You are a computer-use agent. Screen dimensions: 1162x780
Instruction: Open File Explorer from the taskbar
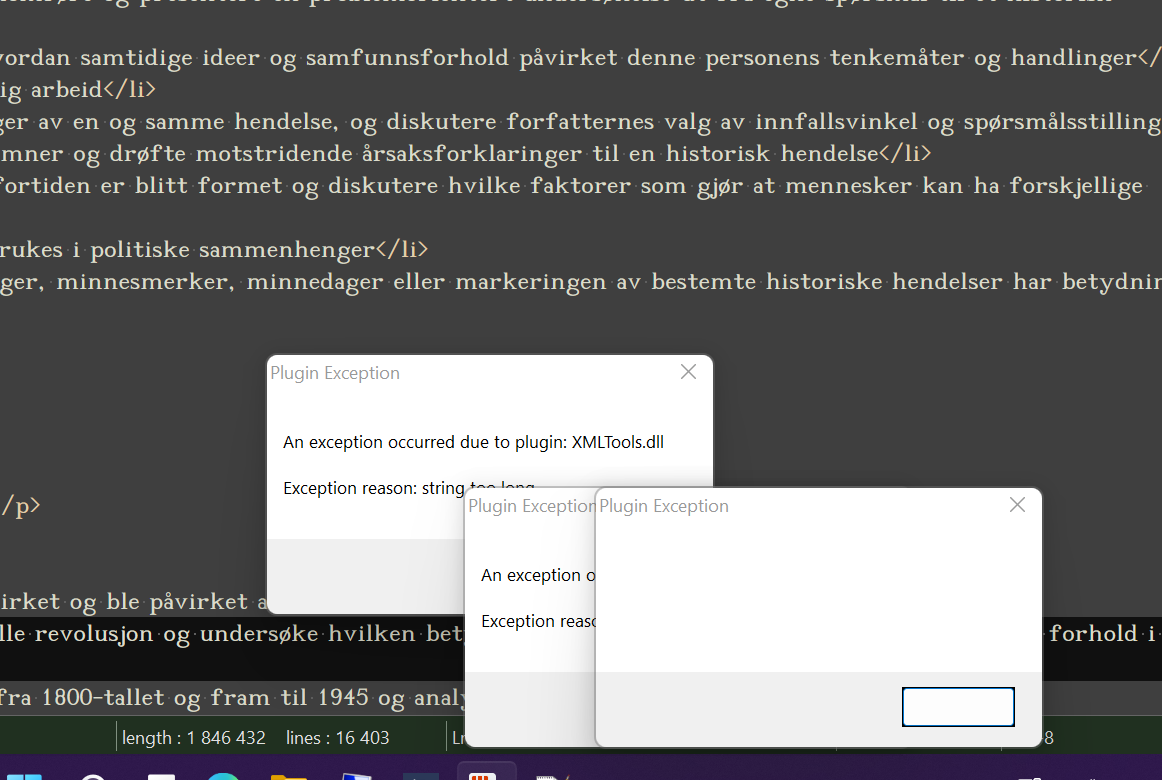tap(289, 776)
